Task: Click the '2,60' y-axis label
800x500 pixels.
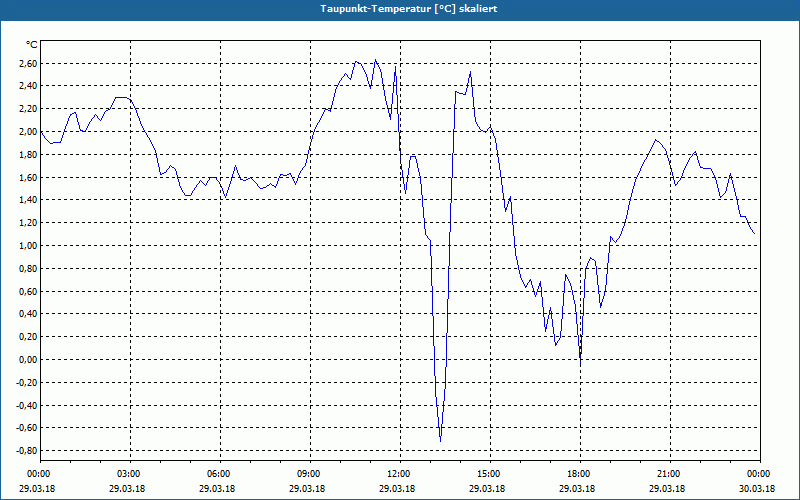Action: tap(29, 63)
